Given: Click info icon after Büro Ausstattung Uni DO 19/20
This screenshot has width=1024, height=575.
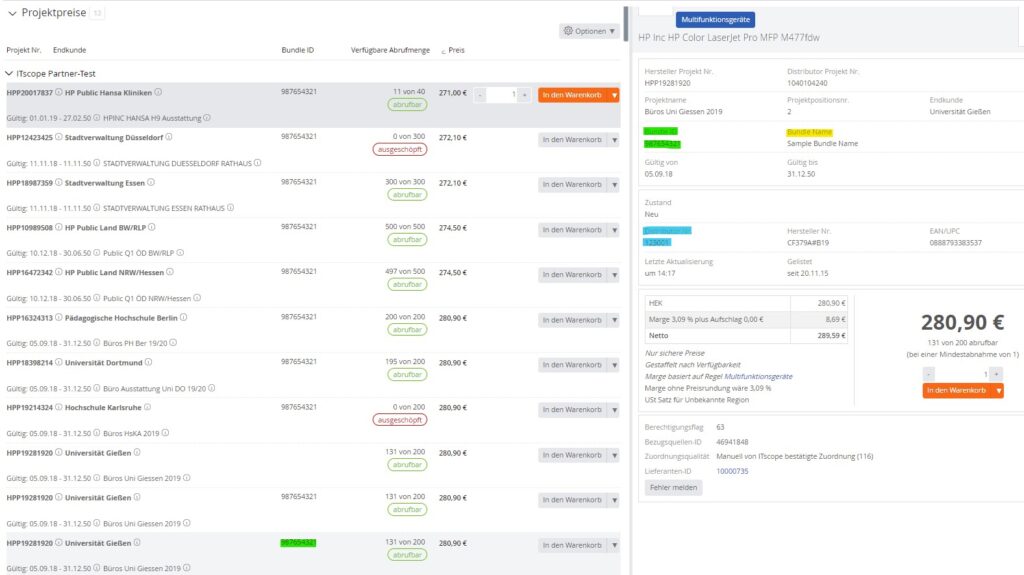Looking at the screenshot, I should pos(212,388).
